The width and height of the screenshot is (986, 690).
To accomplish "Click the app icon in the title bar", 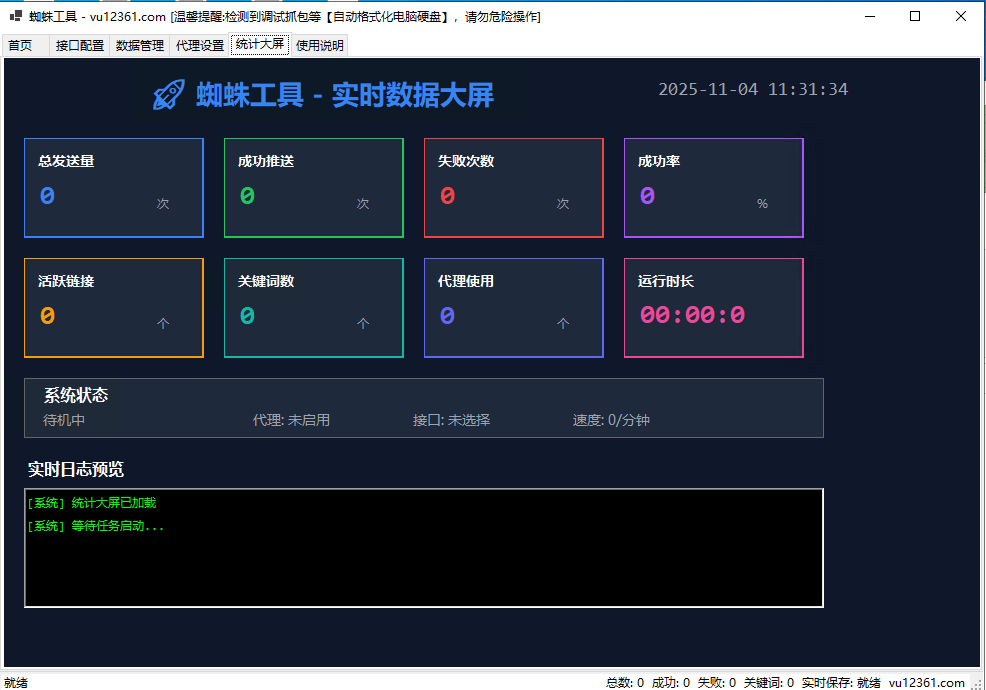I will pos(16,16).
